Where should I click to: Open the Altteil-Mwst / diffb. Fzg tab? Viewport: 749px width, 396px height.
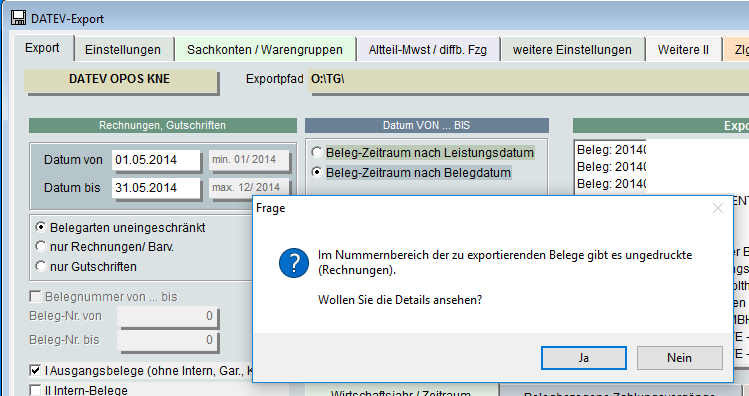coord(428,50)
